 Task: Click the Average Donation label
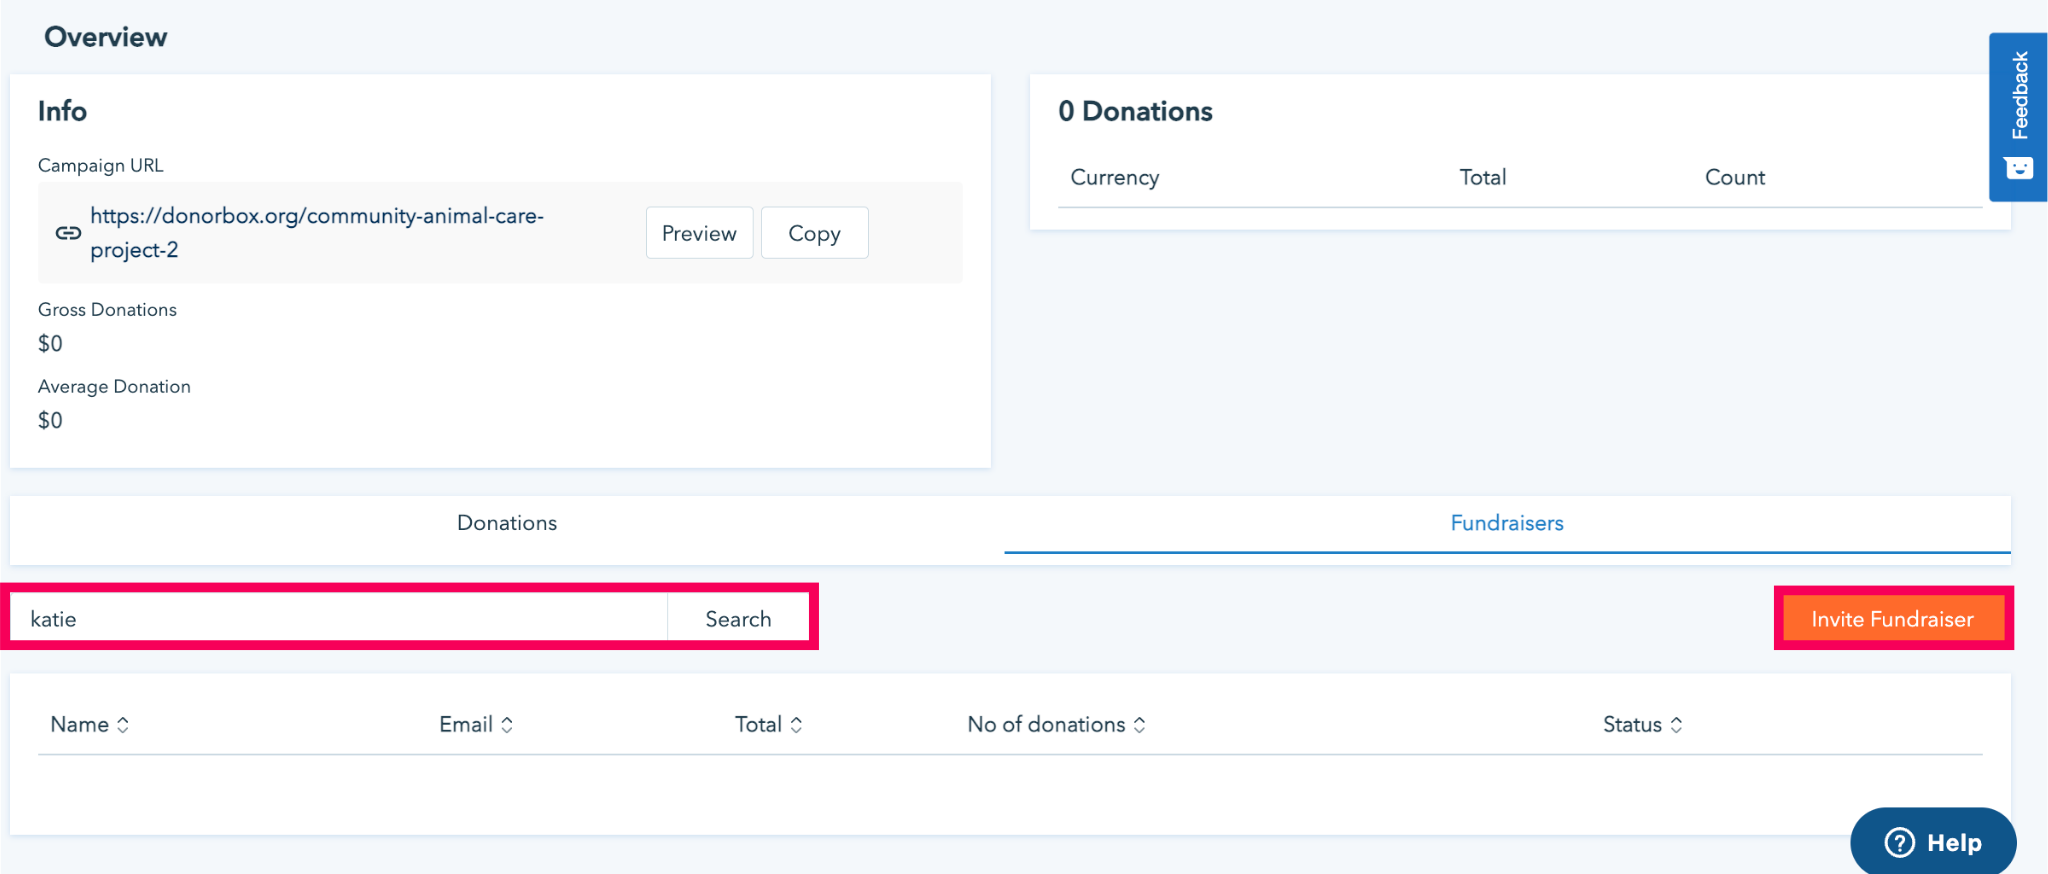point(114,387)
